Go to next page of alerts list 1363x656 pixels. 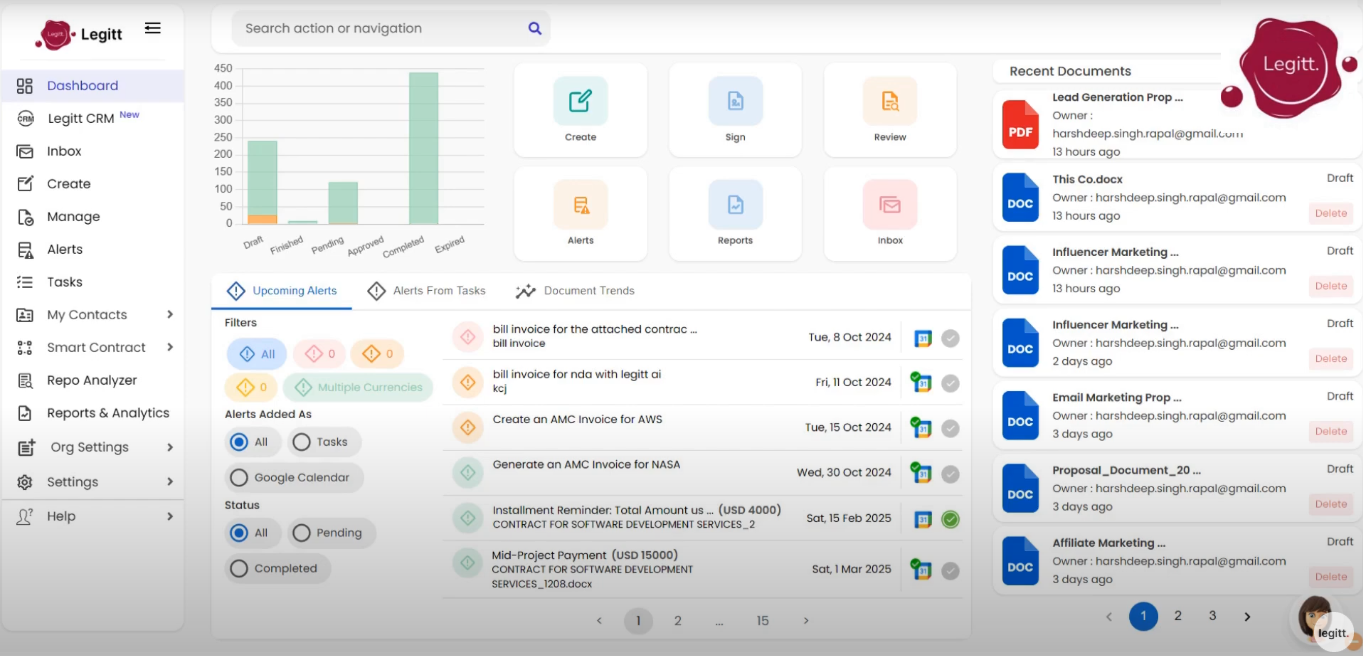click(x=806, y=621)
